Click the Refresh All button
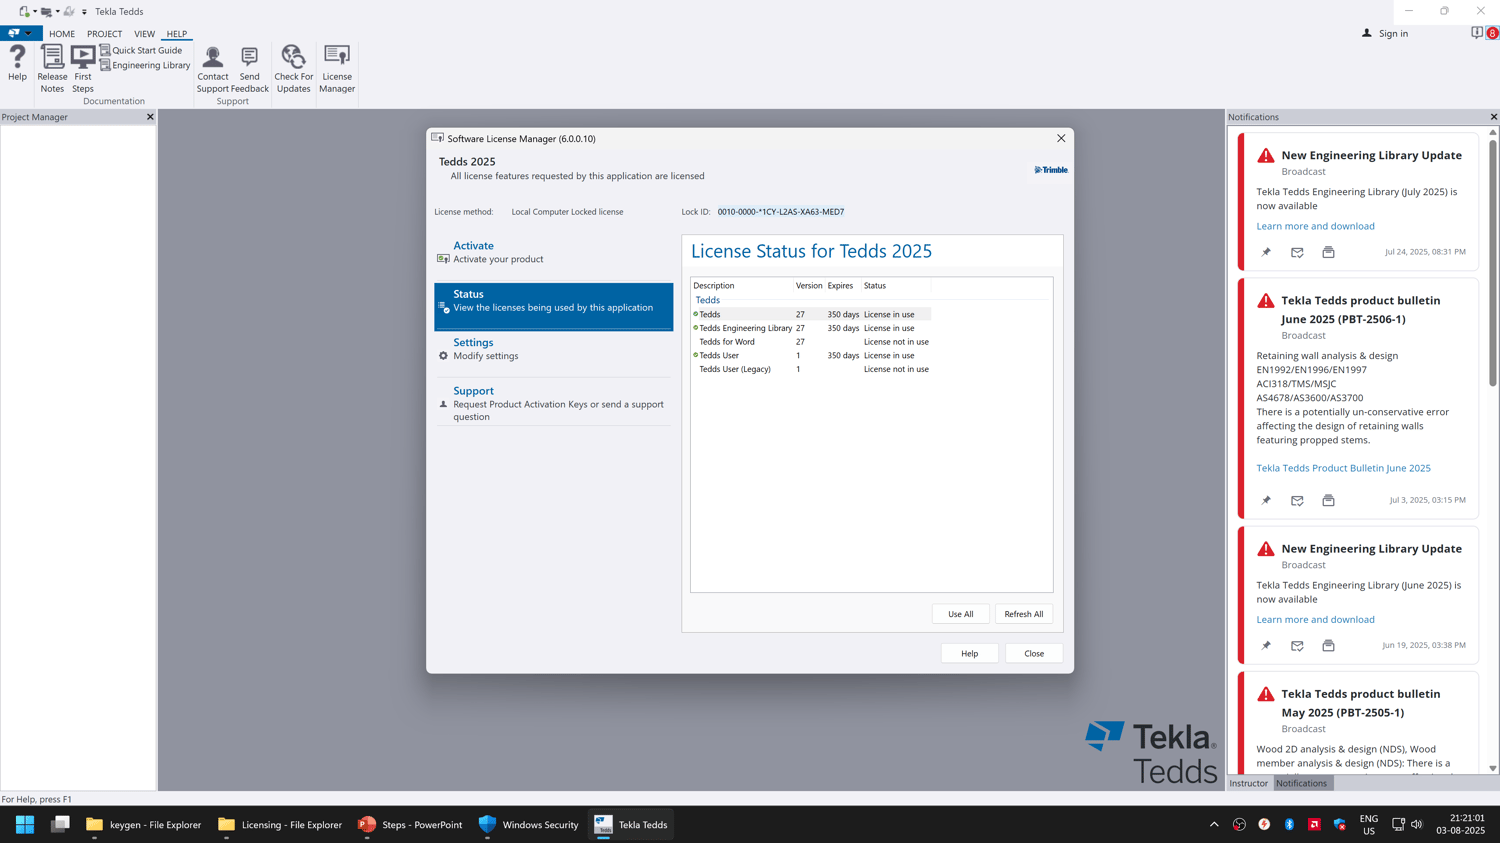Image resolution: width=1500 pixels, height=843 pixels. click(1023, 614)
